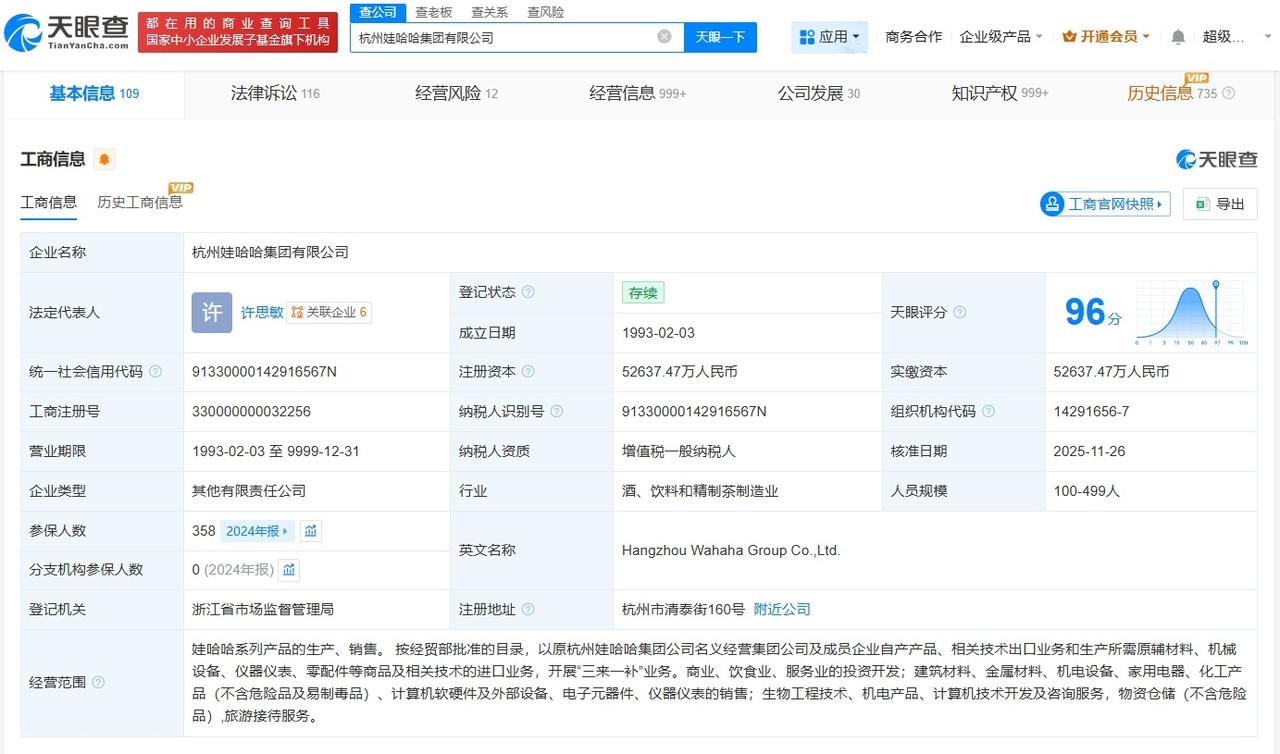Viewport: 1280px width, 754px height.
Task: Open notifications via the top bell icon
Action: (x=1178, y=37)
